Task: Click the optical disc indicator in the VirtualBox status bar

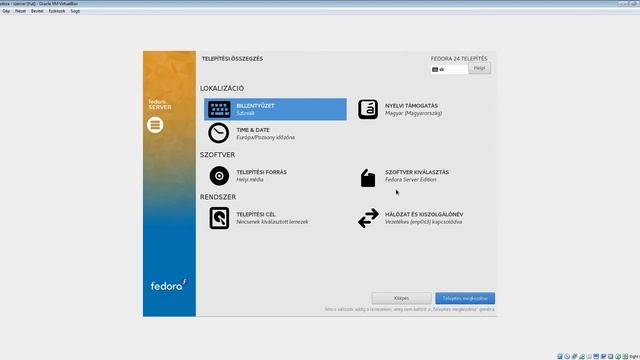Action: click(x=567, y=356)
